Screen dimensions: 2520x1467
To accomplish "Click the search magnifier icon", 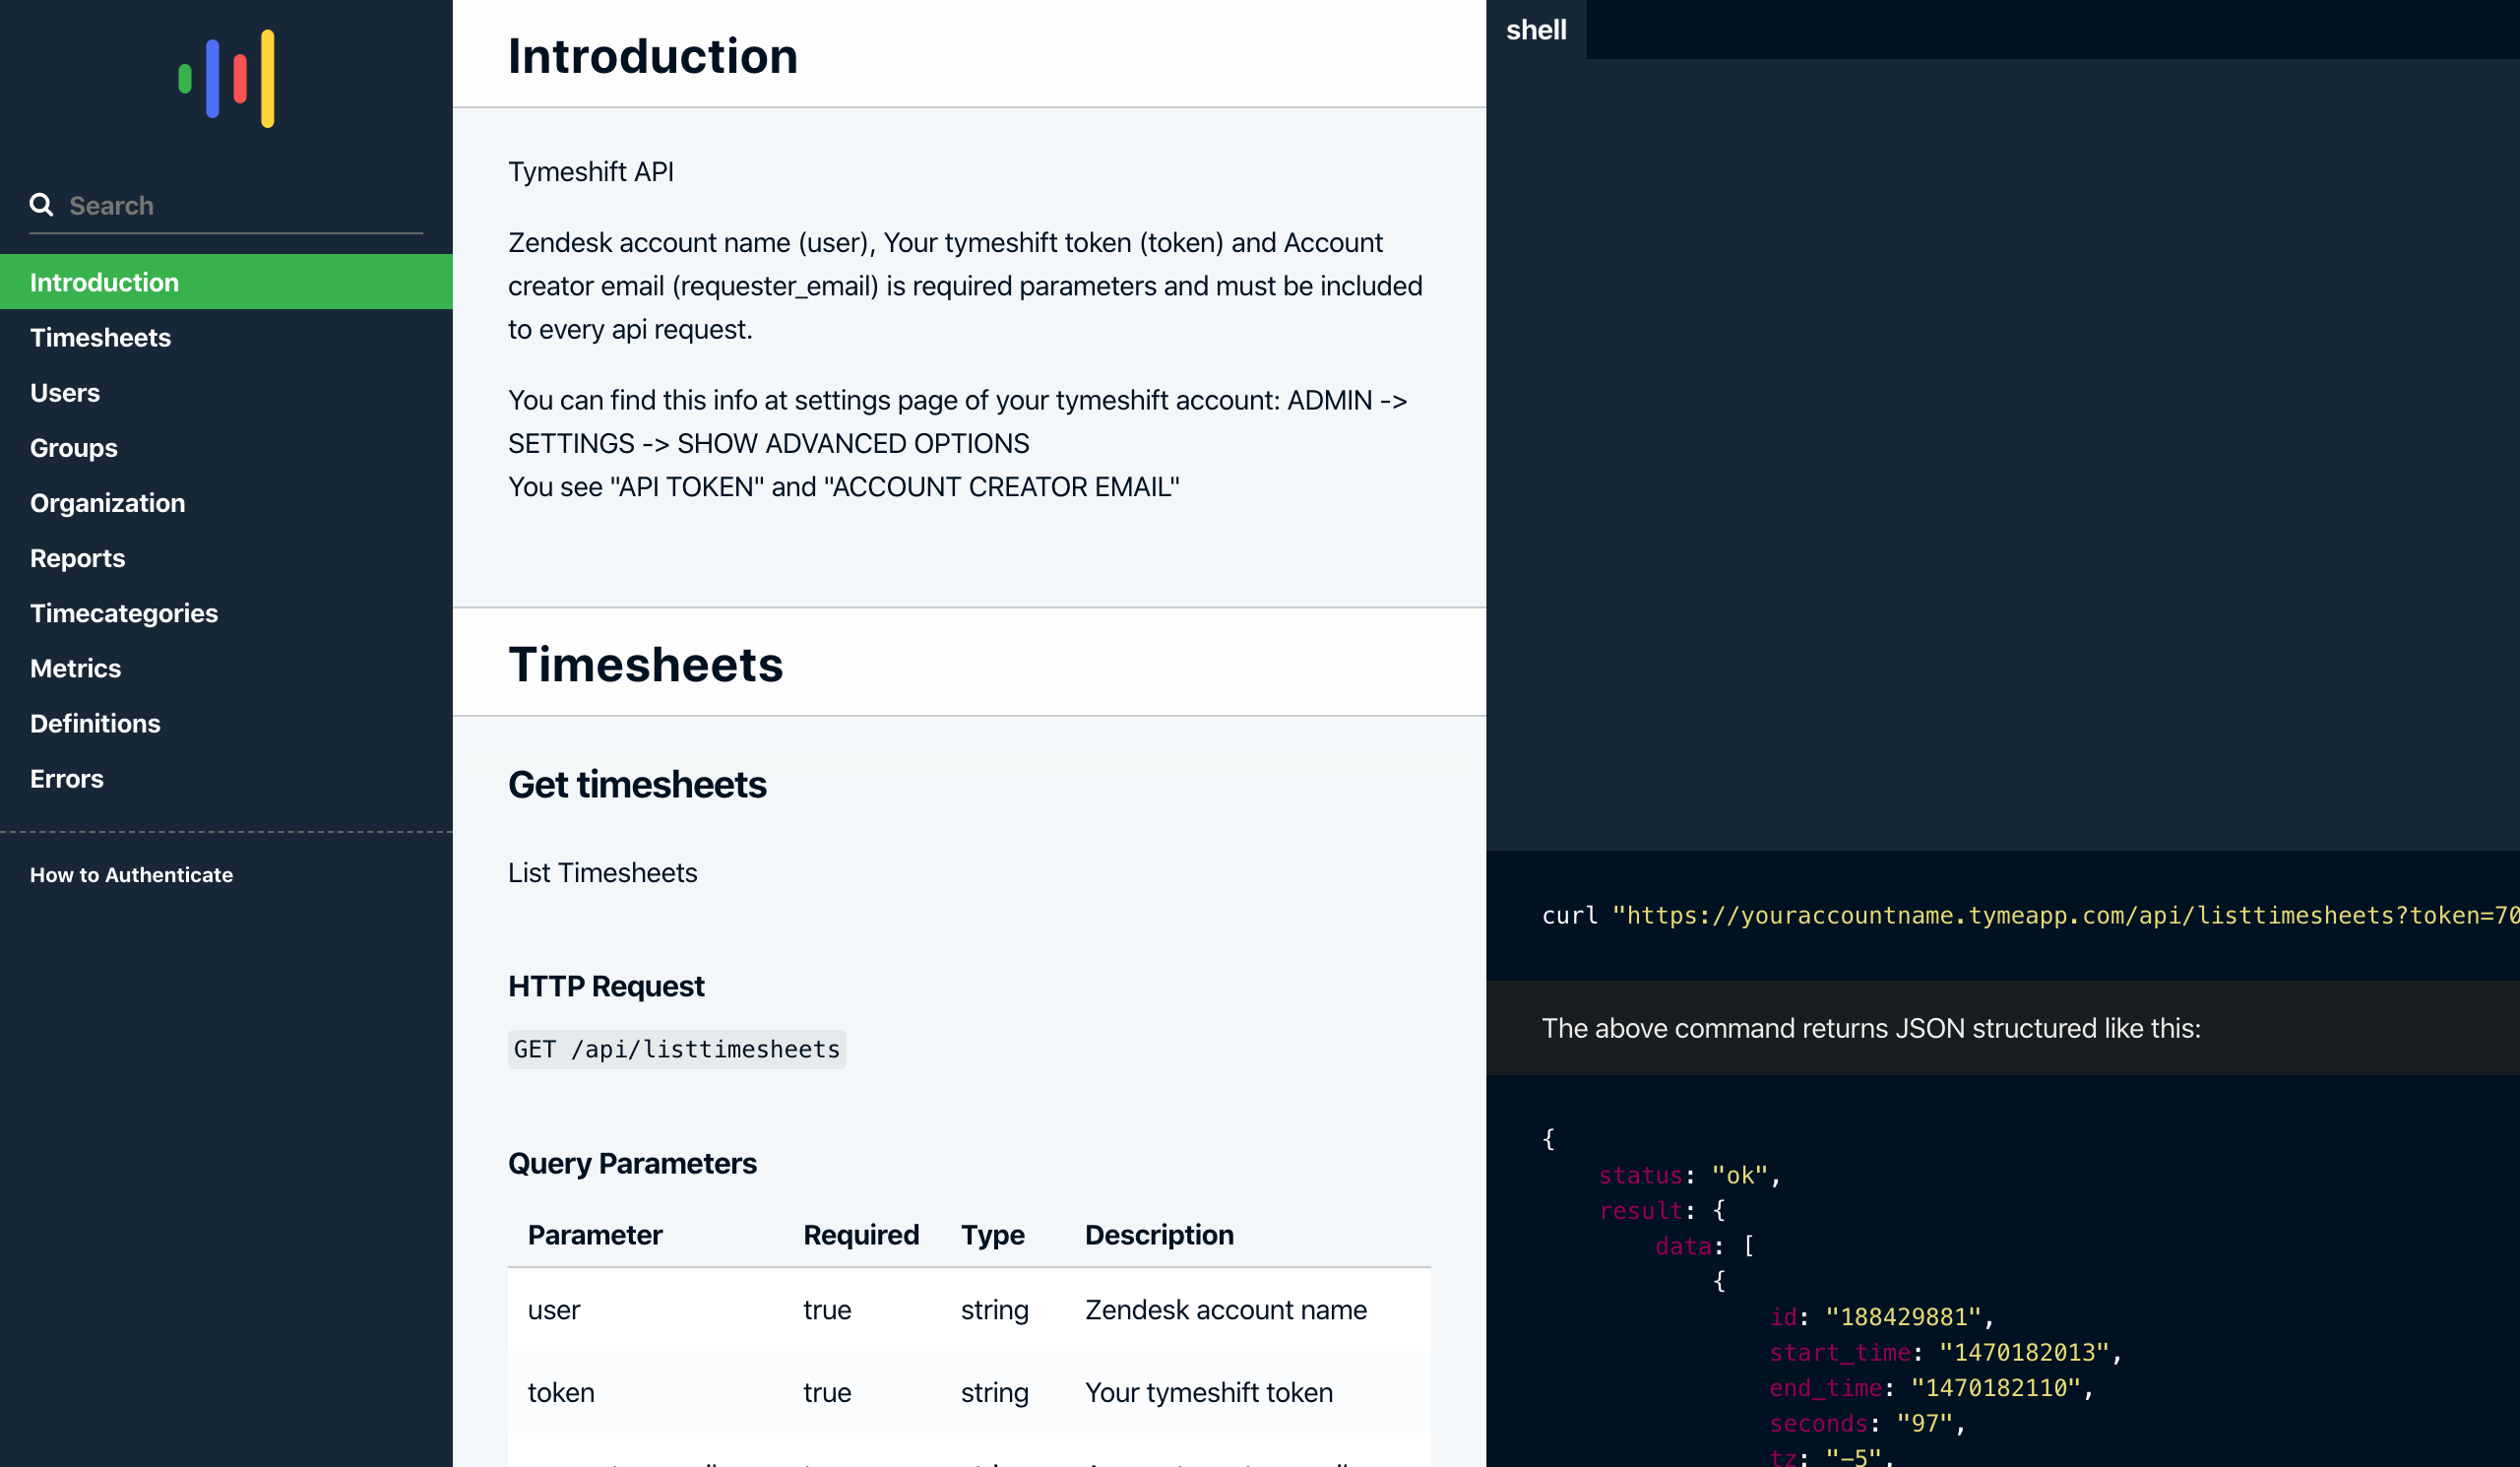I will click(41, 205).
